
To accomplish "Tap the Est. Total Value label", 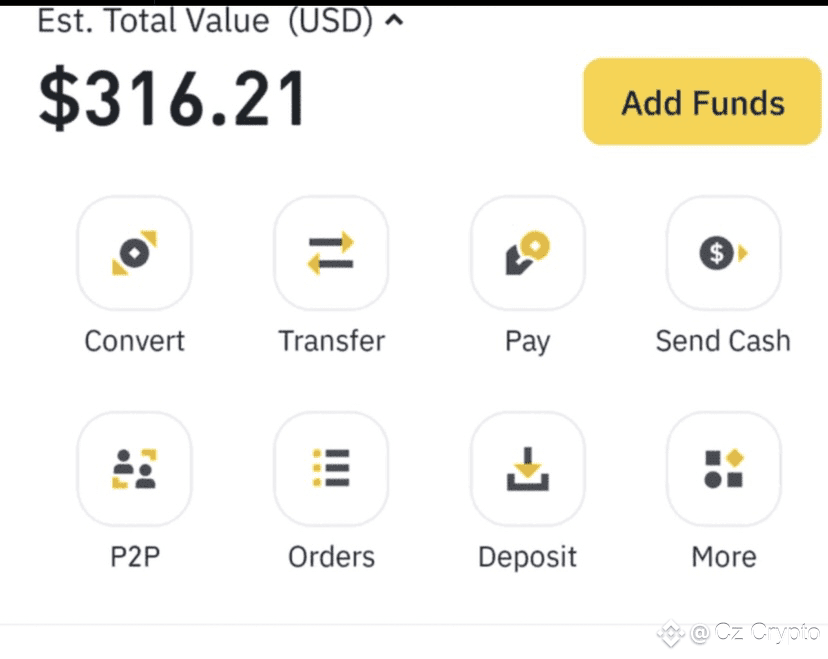I will click(x=154, y=21).
